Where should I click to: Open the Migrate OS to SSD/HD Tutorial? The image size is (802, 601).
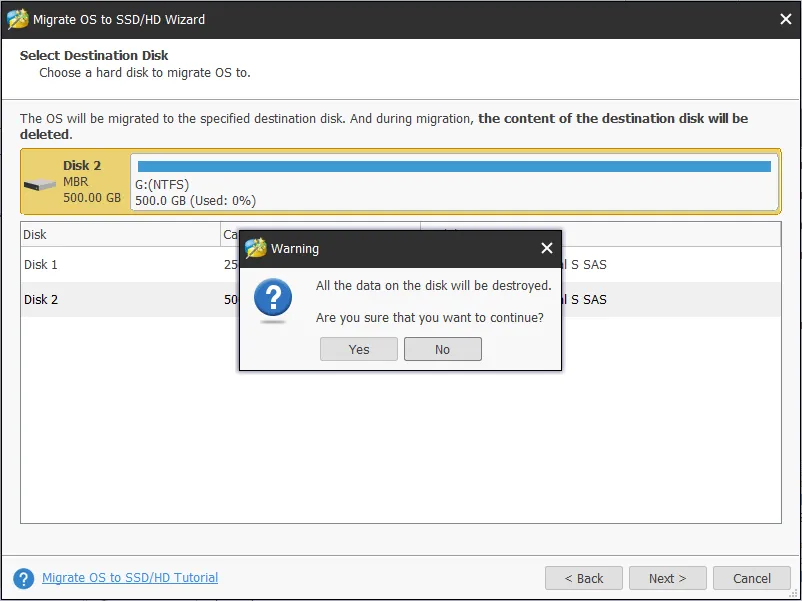(130, 578)
